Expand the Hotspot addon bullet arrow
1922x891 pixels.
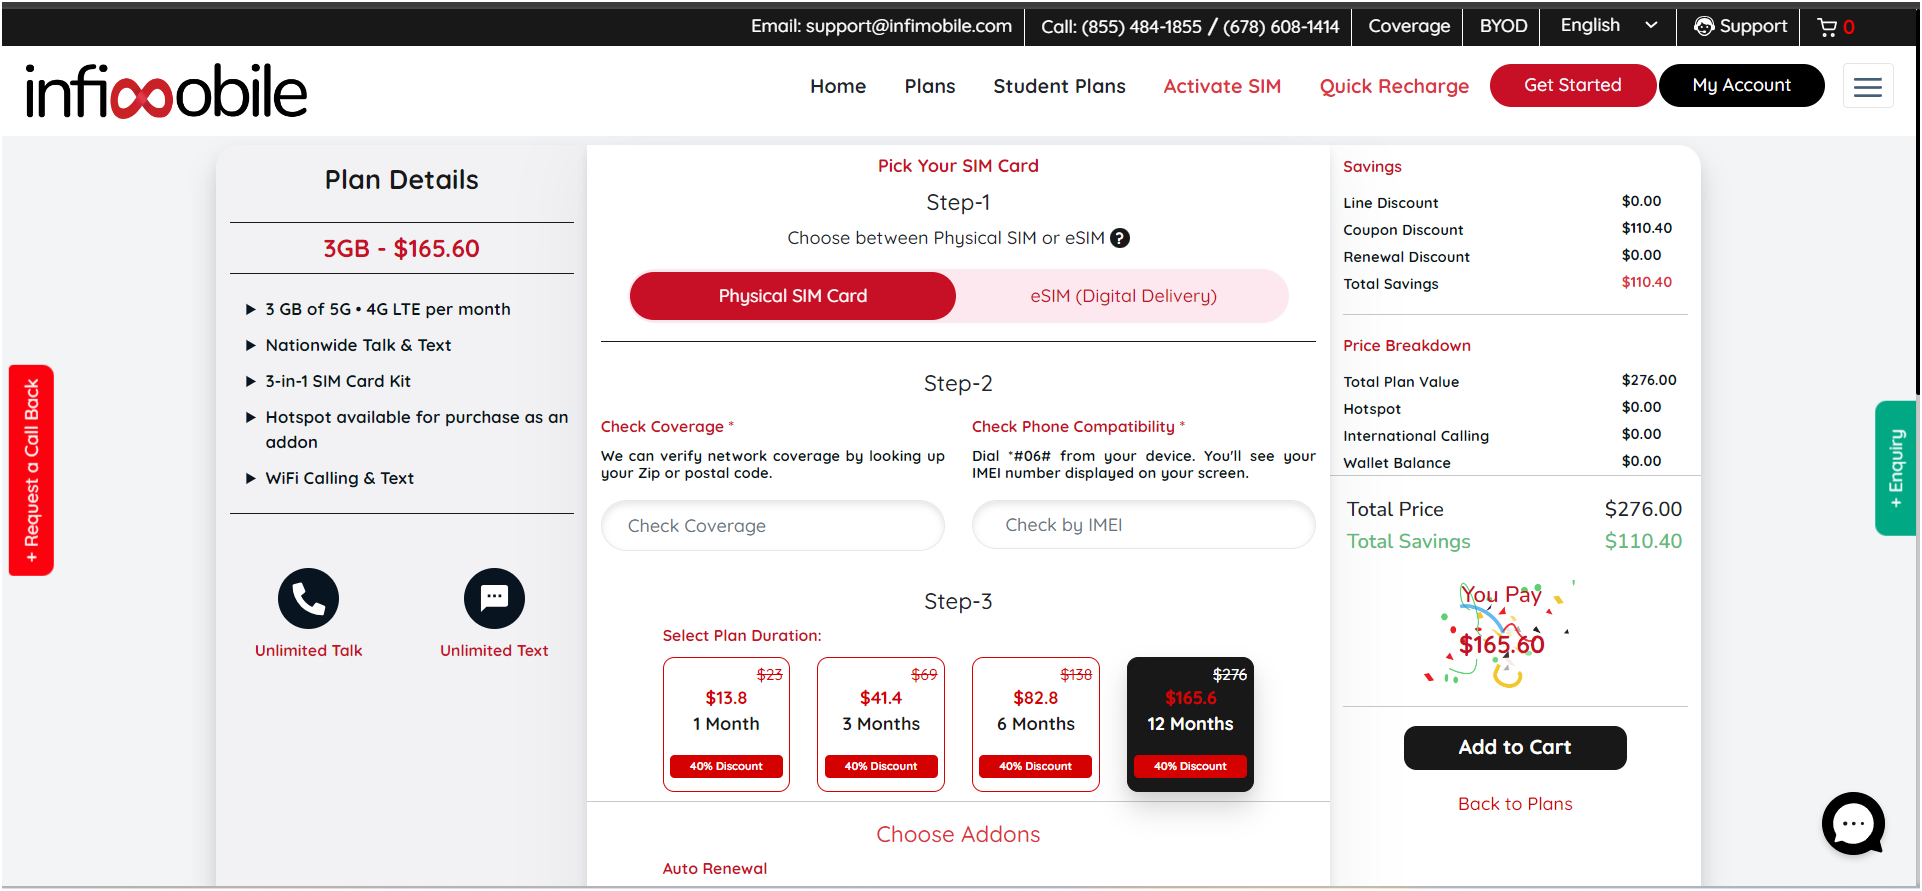[251, 418]
